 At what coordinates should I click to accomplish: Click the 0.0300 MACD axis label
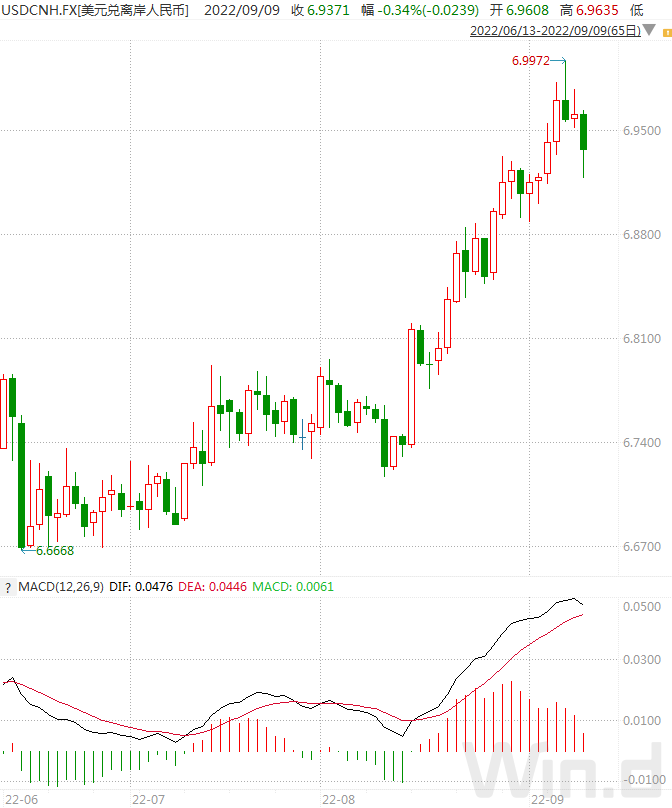[x=642, y=660]
